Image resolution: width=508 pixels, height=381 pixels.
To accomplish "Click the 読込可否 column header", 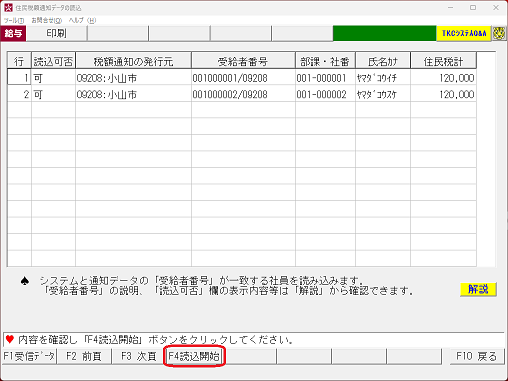I will (53, 61).
